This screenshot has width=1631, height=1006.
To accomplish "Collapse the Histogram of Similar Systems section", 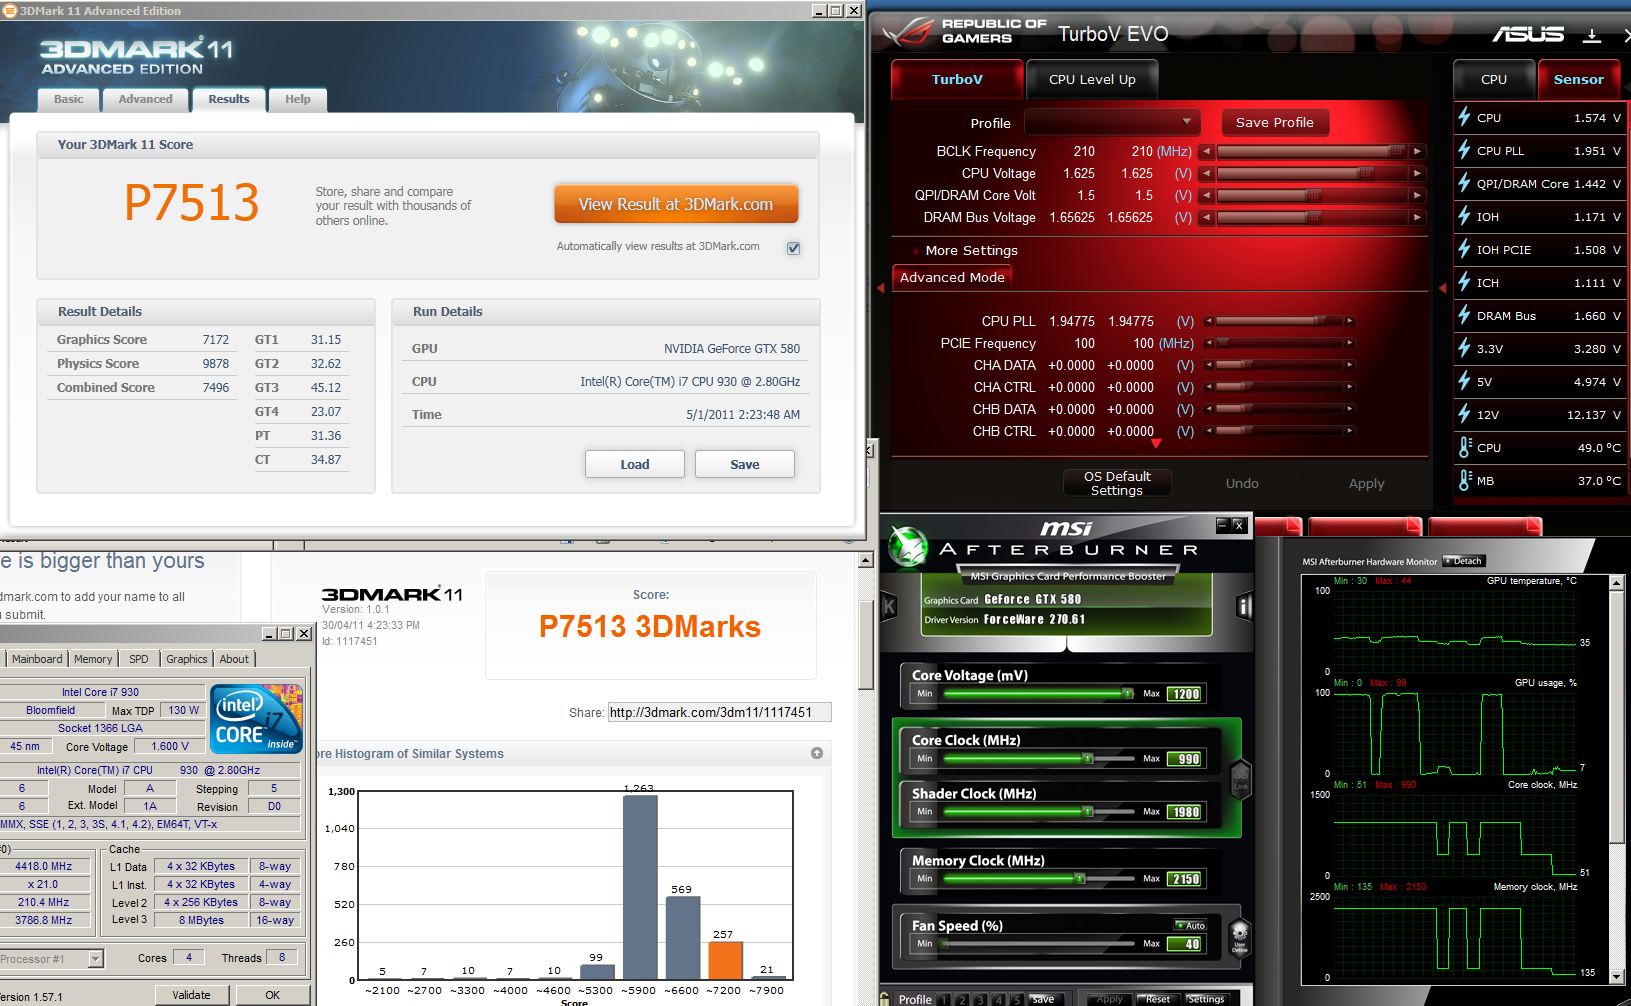I will (817, 753).
